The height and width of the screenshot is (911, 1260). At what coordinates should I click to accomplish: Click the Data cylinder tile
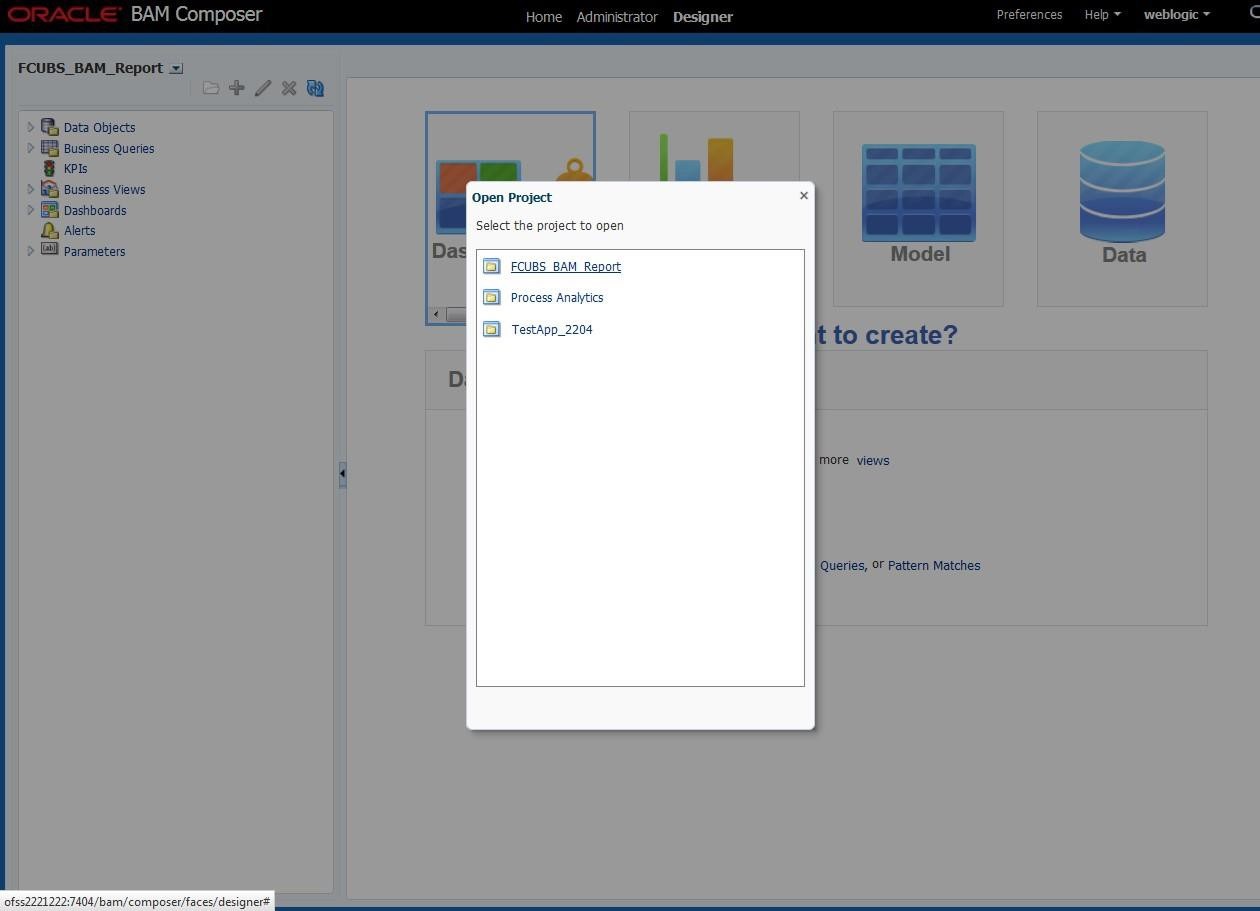[x=1122, y=208]
